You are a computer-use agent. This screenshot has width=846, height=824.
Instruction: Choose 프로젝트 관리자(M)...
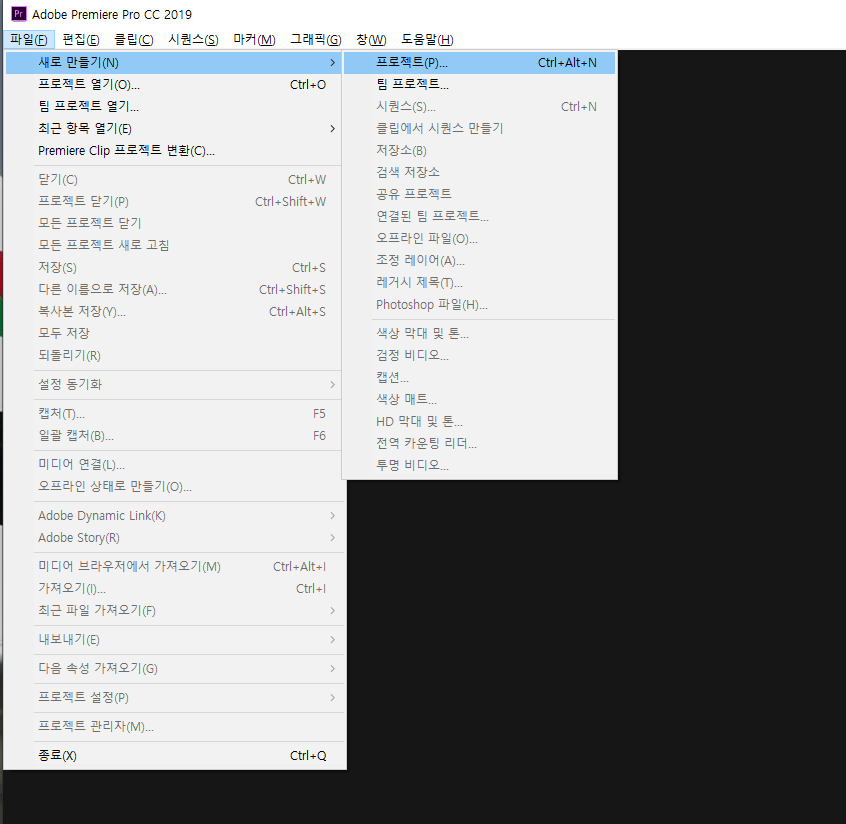click(175, 727)
